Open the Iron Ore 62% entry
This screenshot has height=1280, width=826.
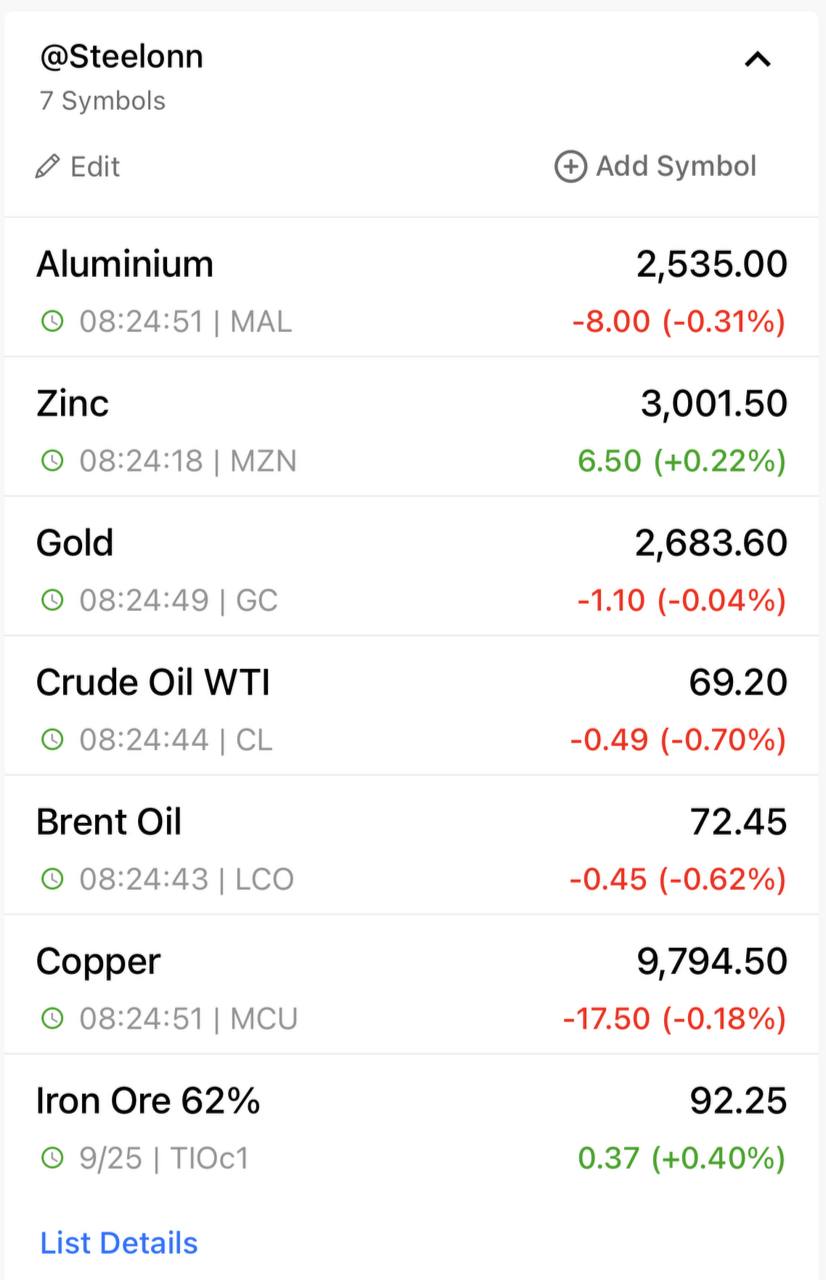click(412, 1124)
